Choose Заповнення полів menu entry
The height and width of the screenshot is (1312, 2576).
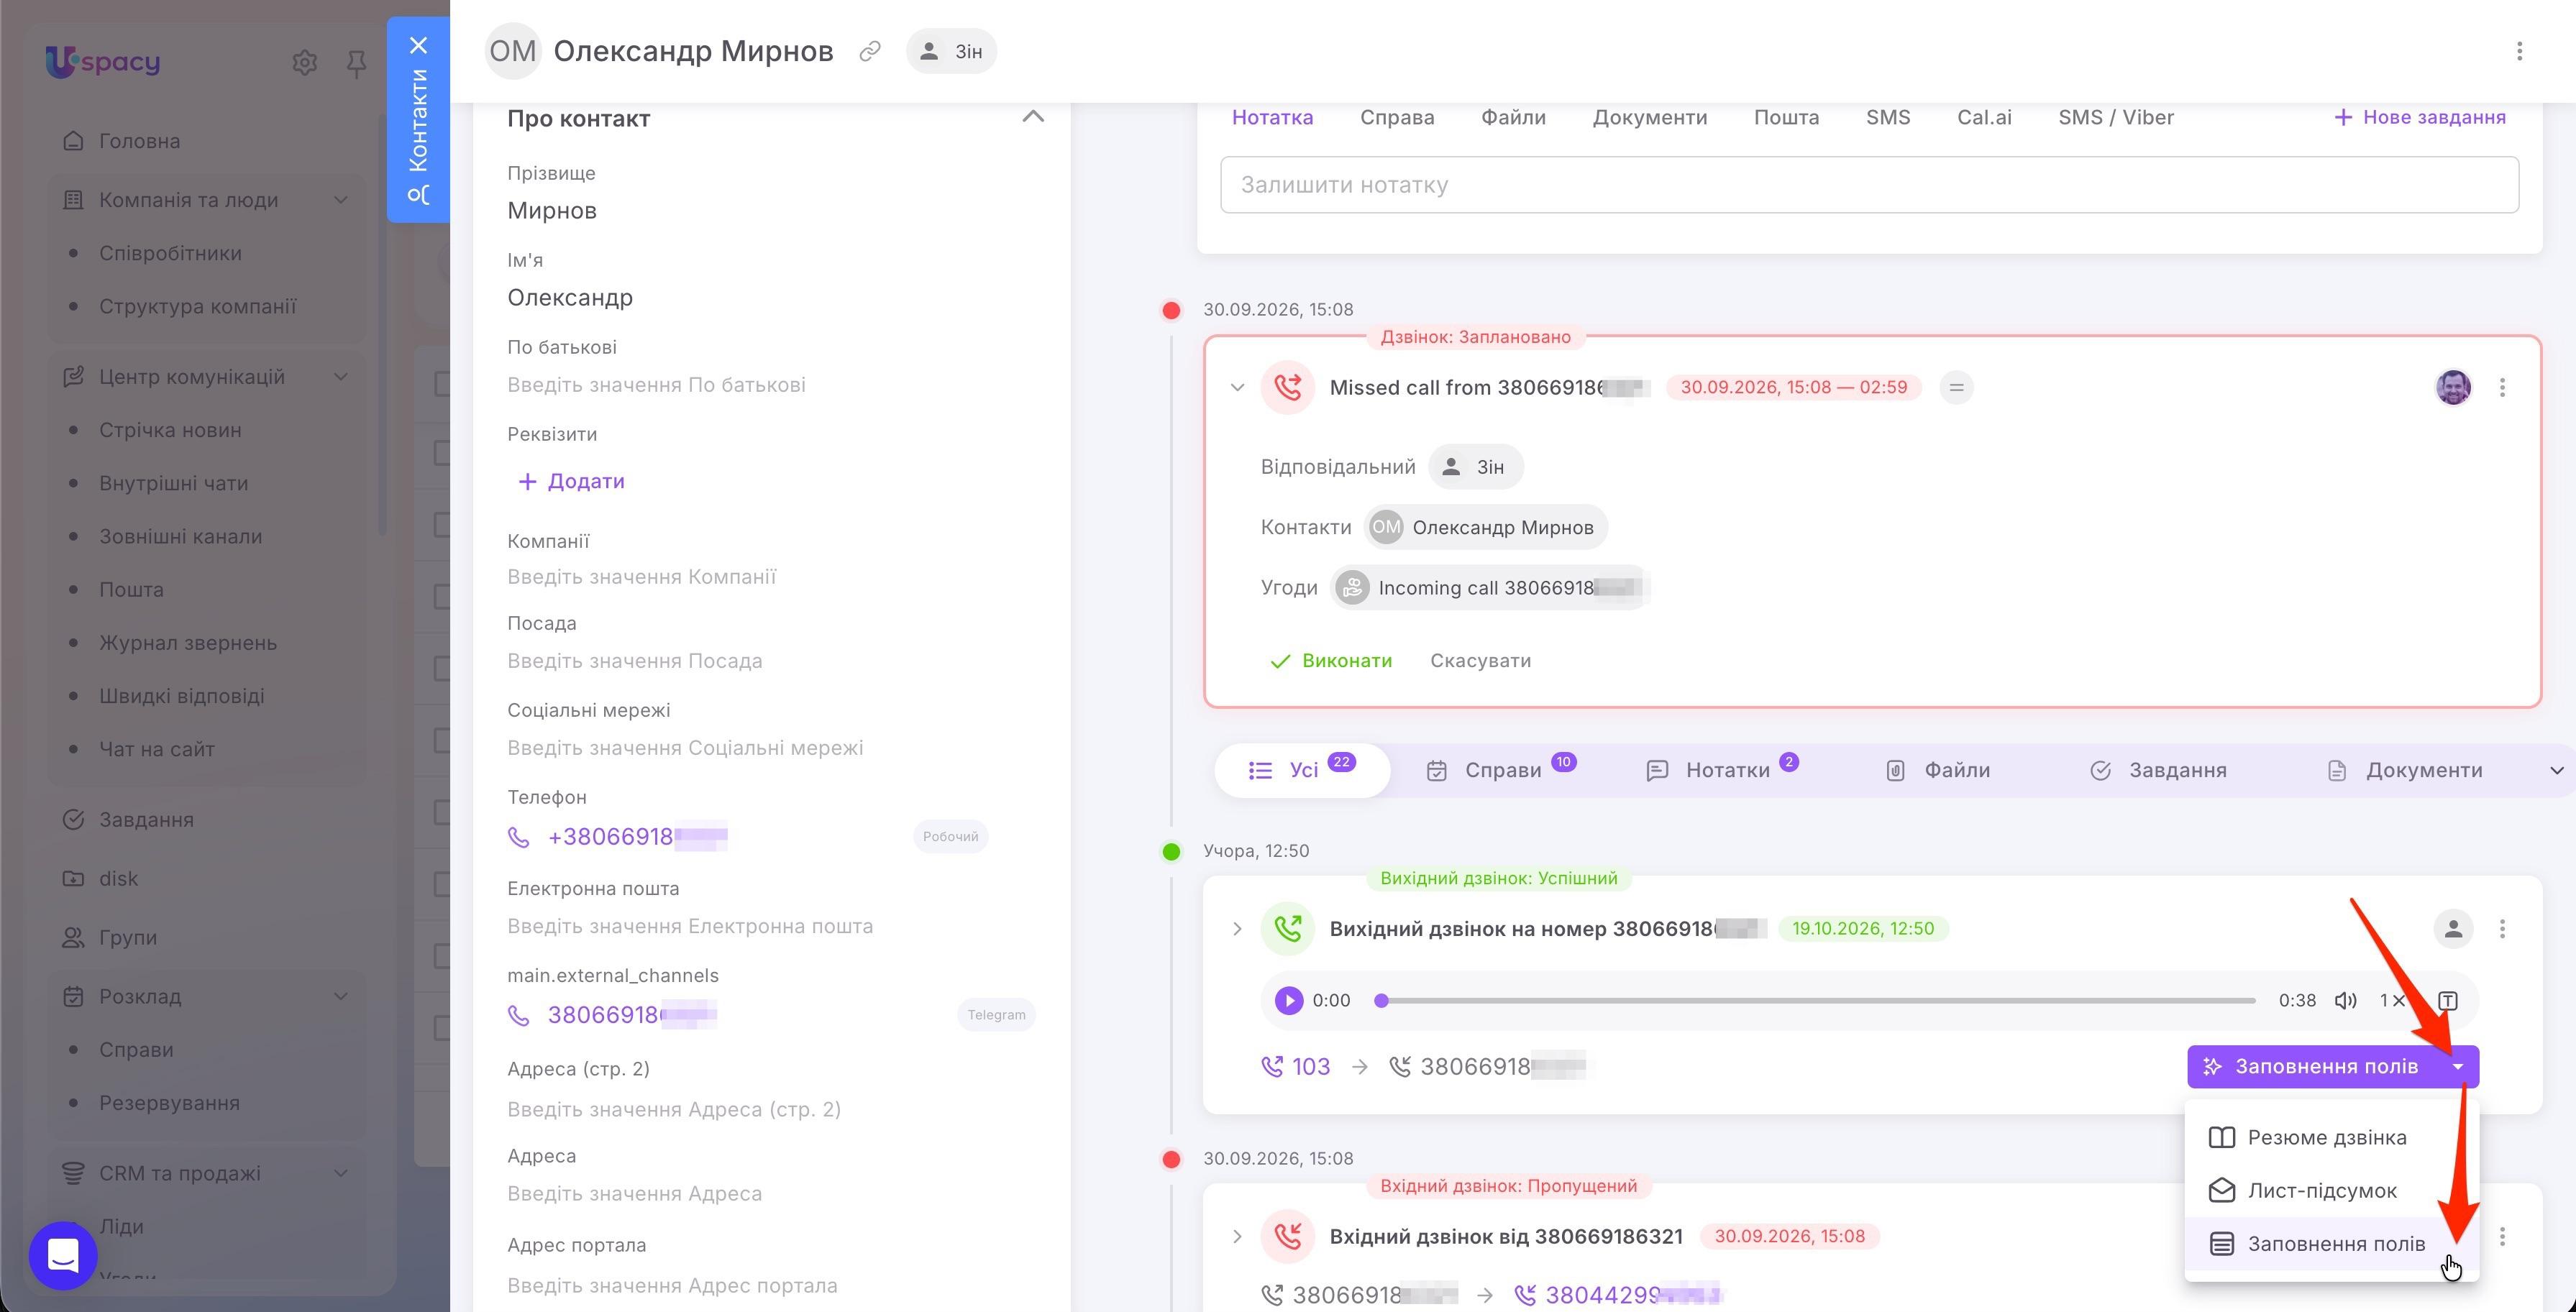click(x=2331, y=1243)
